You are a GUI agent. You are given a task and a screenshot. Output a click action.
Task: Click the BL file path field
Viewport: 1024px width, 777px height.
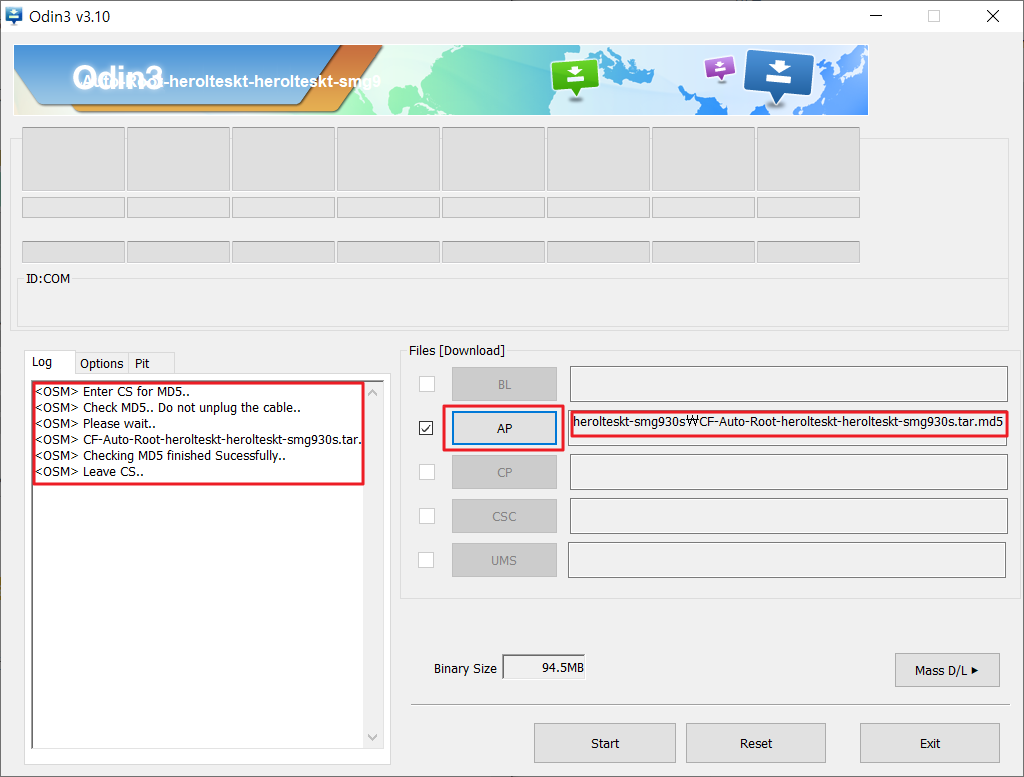click(x=789, y=384)
